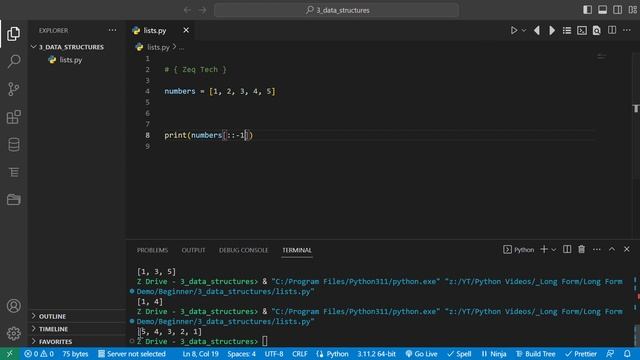Viewport: 640px width, 360px height.
Task: Open notifications bell in status bar
Action: 627,354
